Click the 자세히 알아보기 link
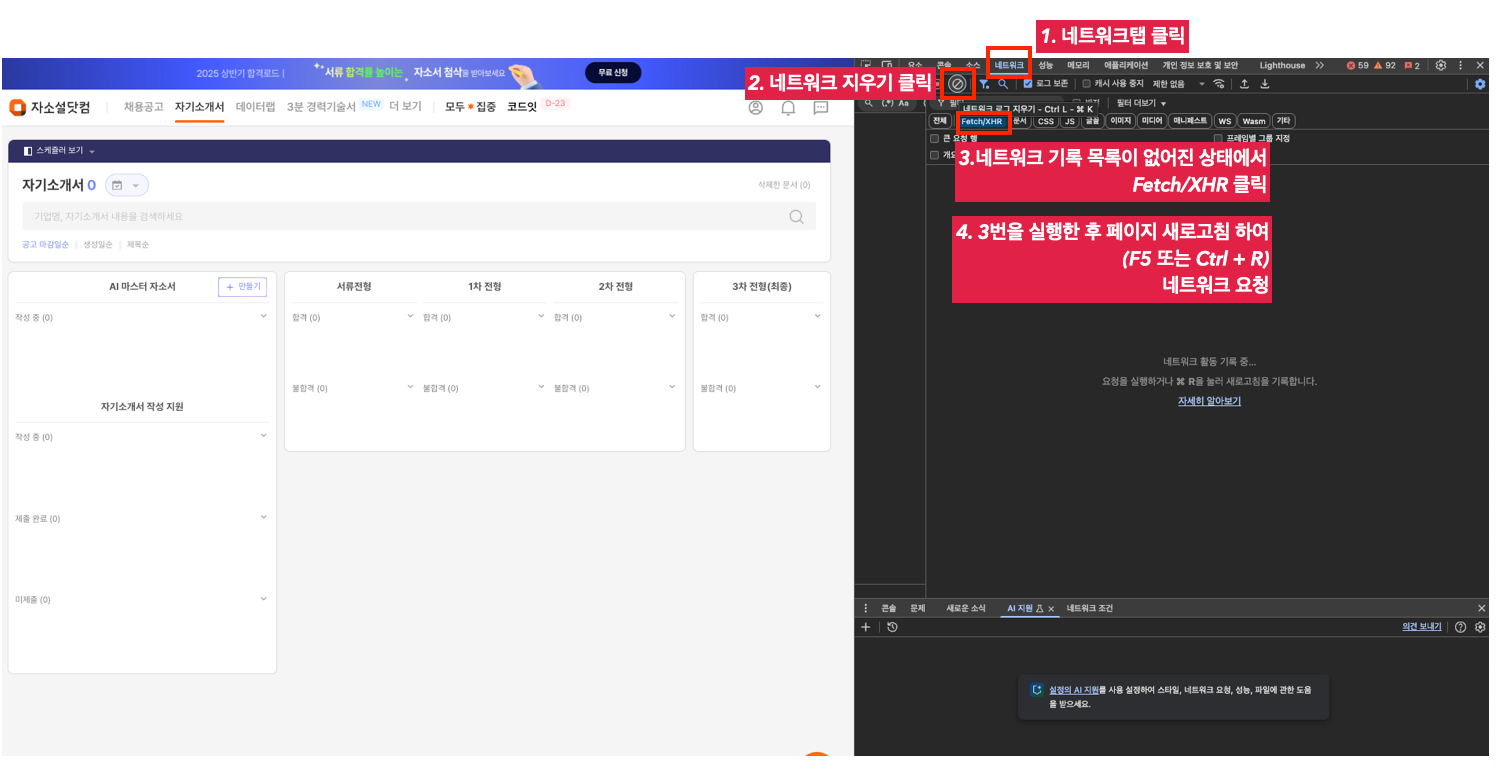The width and height of the screenshot is (1496, 776). pyautogui.click(x=1209, y=401)
